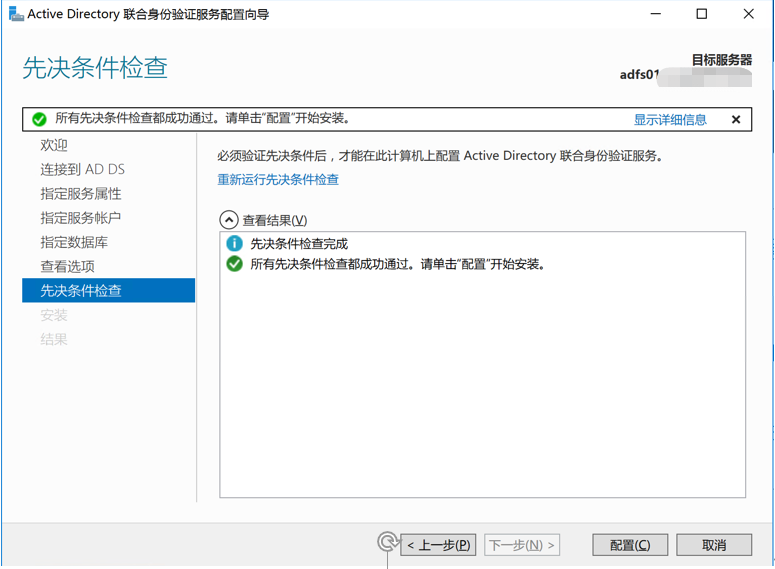Select the highlighted 先决条件检查 step
Screen dimensions: 775x569
108,290
